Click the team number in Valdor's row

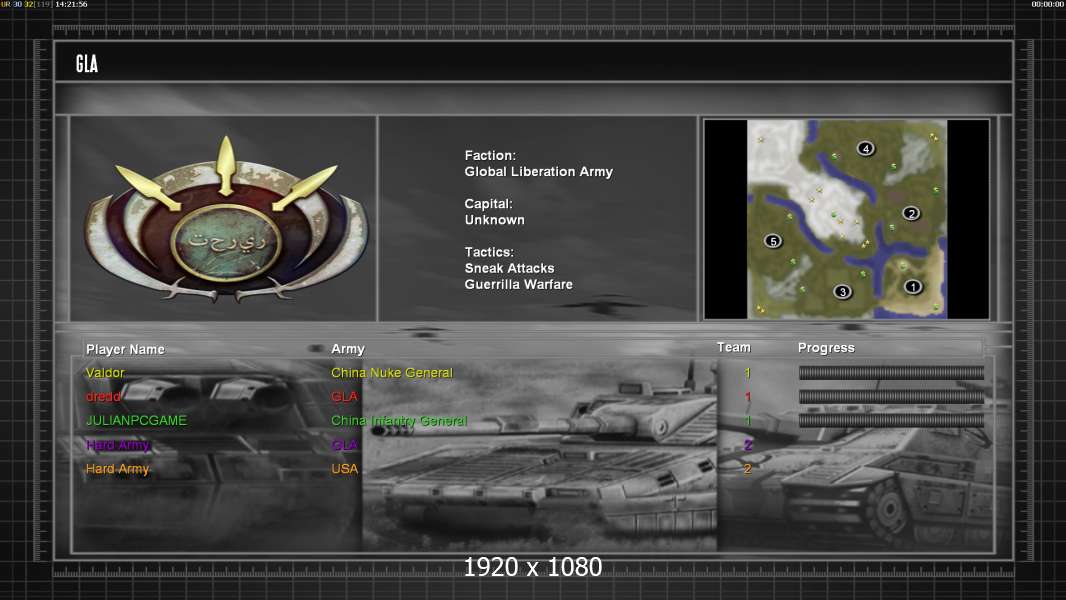point(747,372)
